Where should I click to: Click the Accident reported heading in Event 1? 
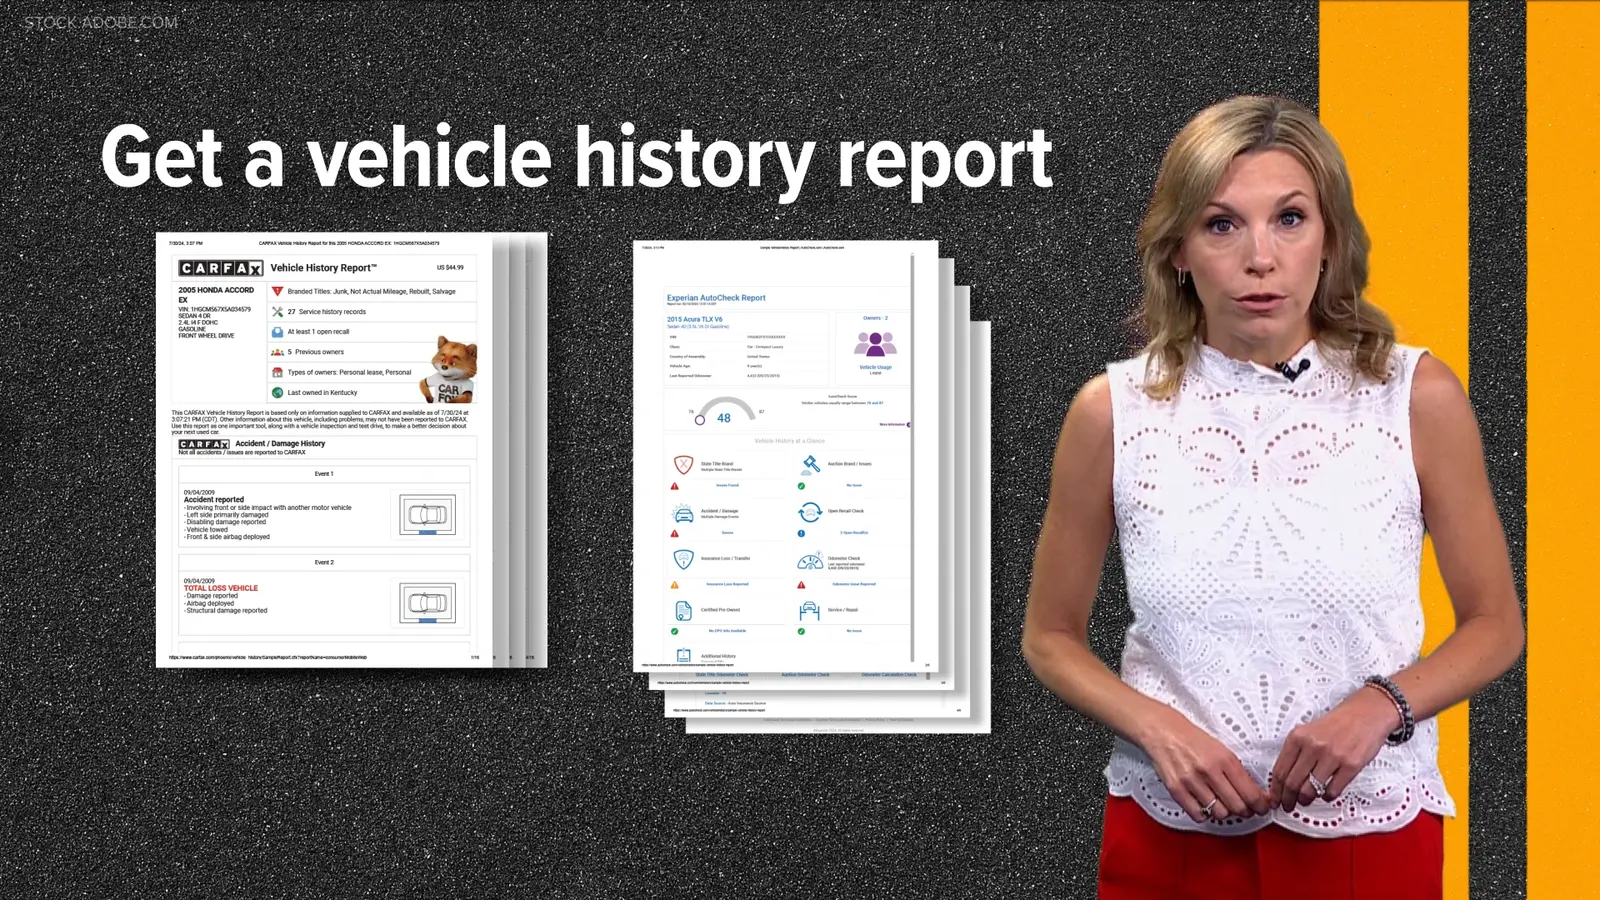point(214,499)
